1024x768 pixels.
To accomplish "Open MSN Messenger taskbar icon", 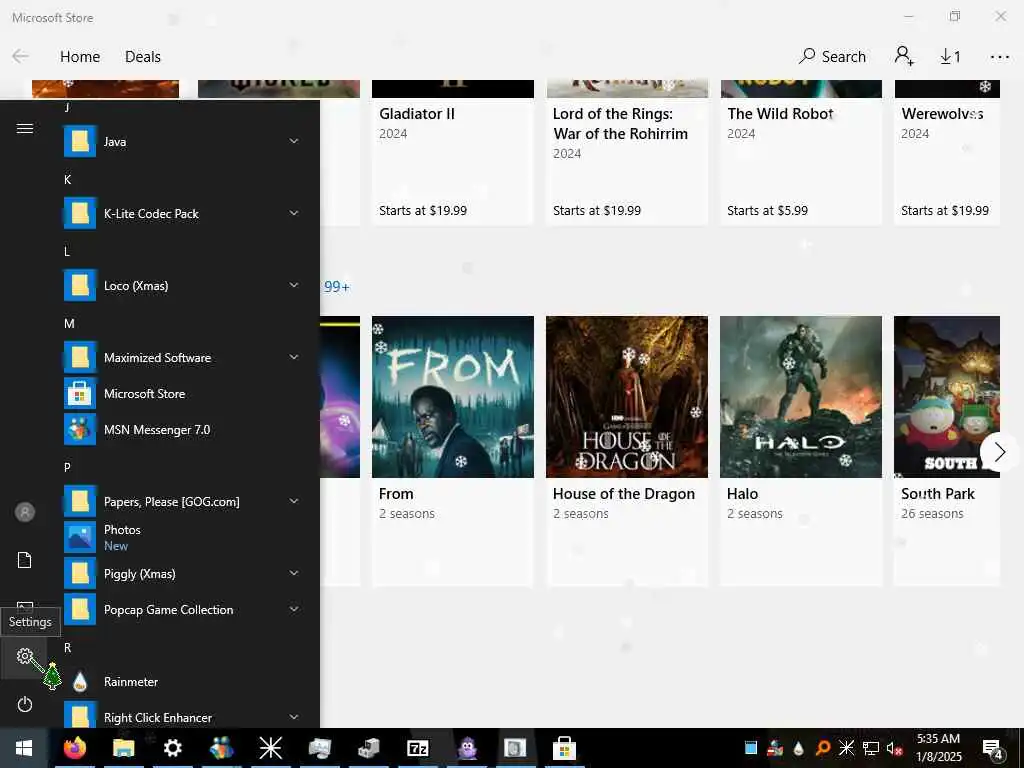I will [221, 748].
